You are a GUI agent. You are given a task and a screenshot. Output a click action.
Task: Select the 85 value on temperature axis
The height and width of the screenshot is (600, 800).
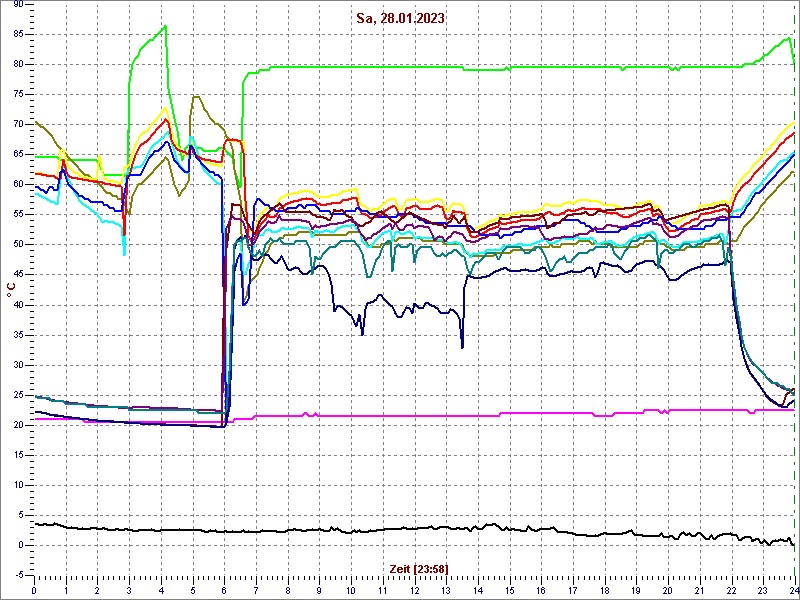[x=17, y=34]
